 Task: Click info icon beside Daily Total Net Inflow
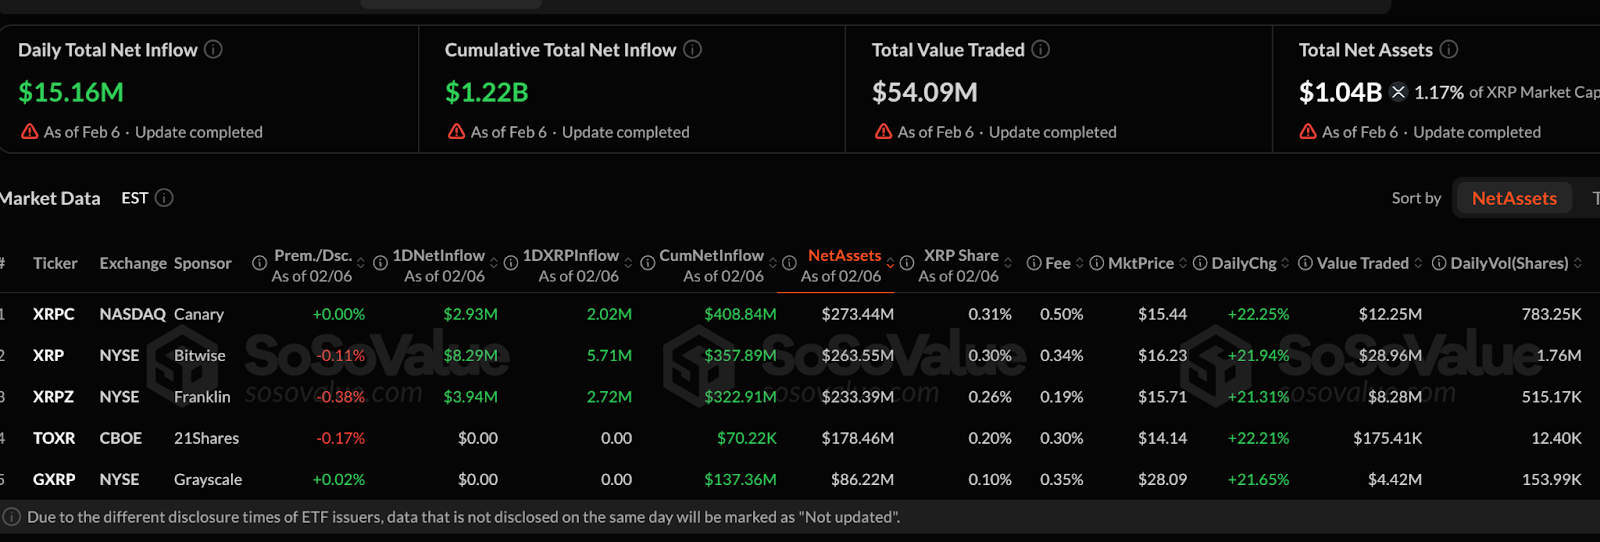pyautogui.click(x=213, y=49)
